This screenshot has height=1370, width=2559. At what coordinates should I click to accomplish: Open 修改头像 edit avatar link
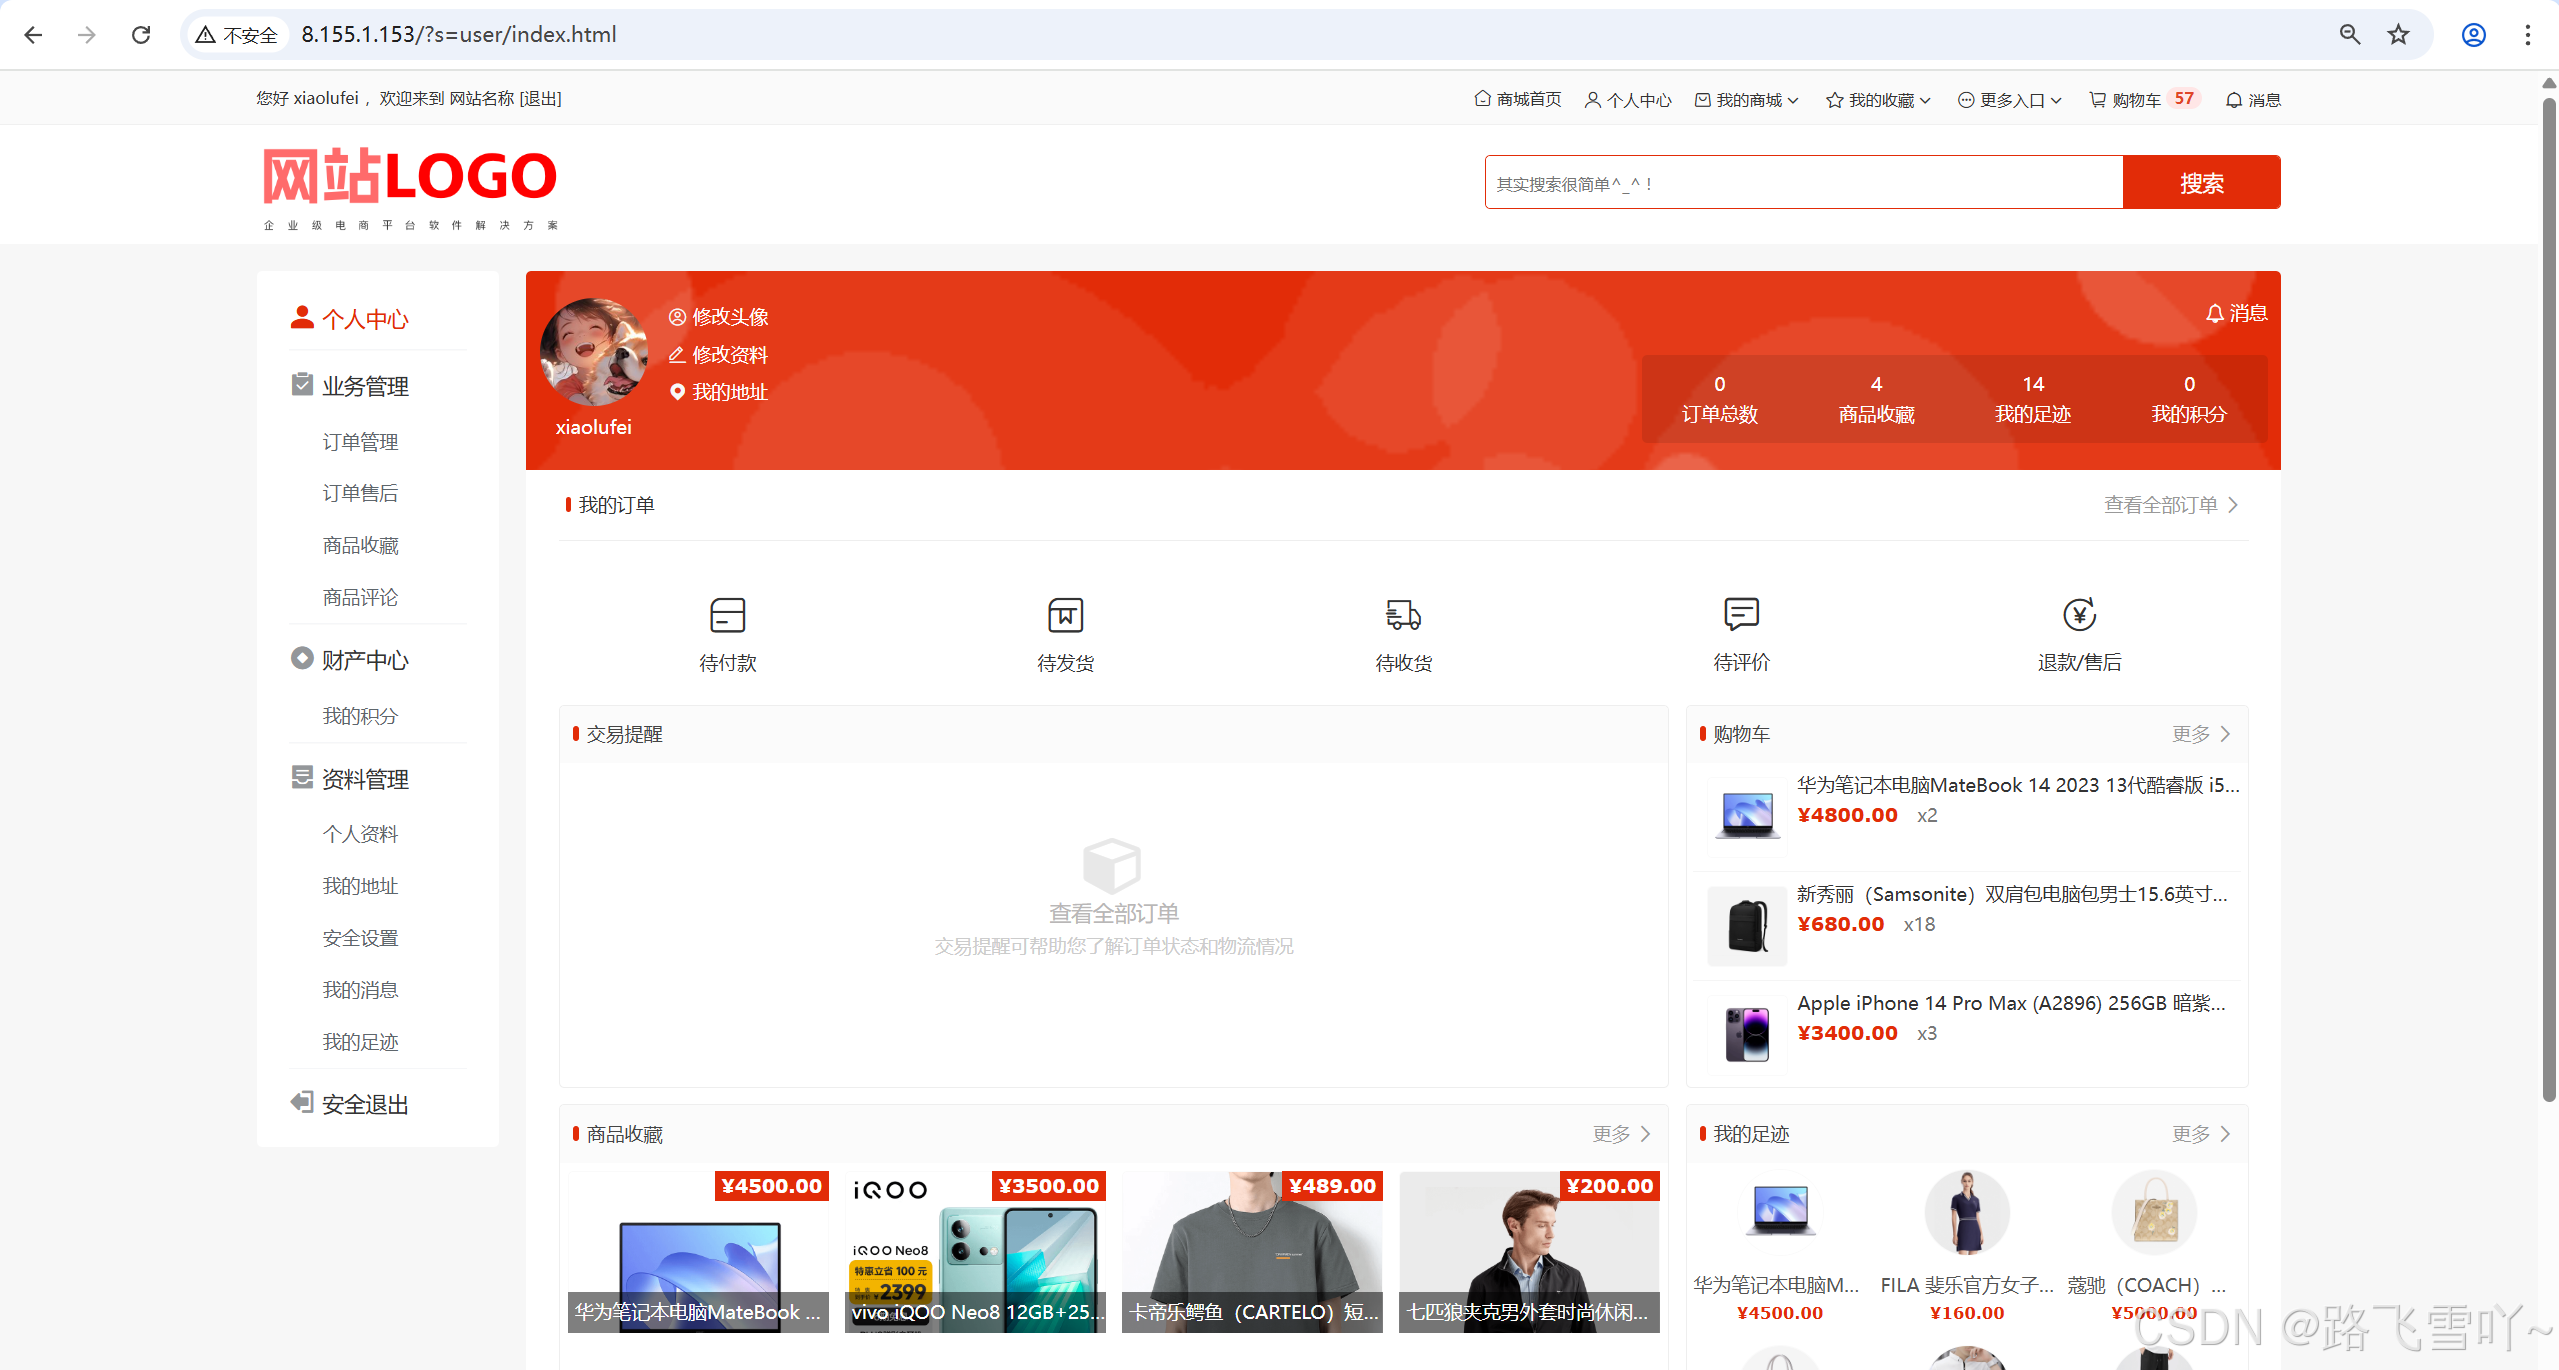click(719, 317)
